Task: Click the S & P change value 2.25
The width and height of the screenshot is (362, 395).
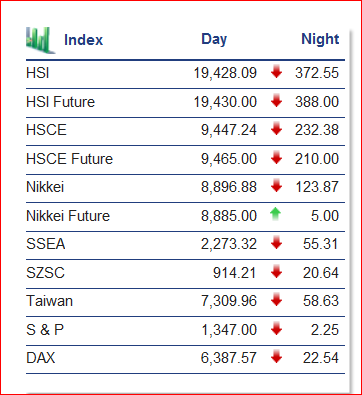Action: (325, 330)
